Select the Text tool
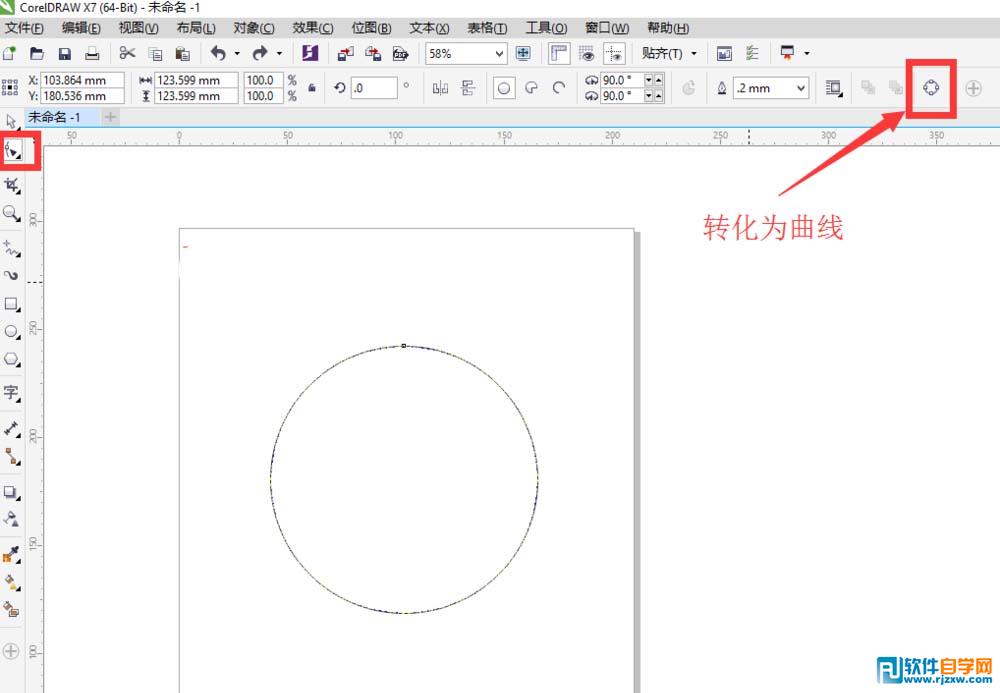Viewport: 1000px width, 693px height. point(12,393)
